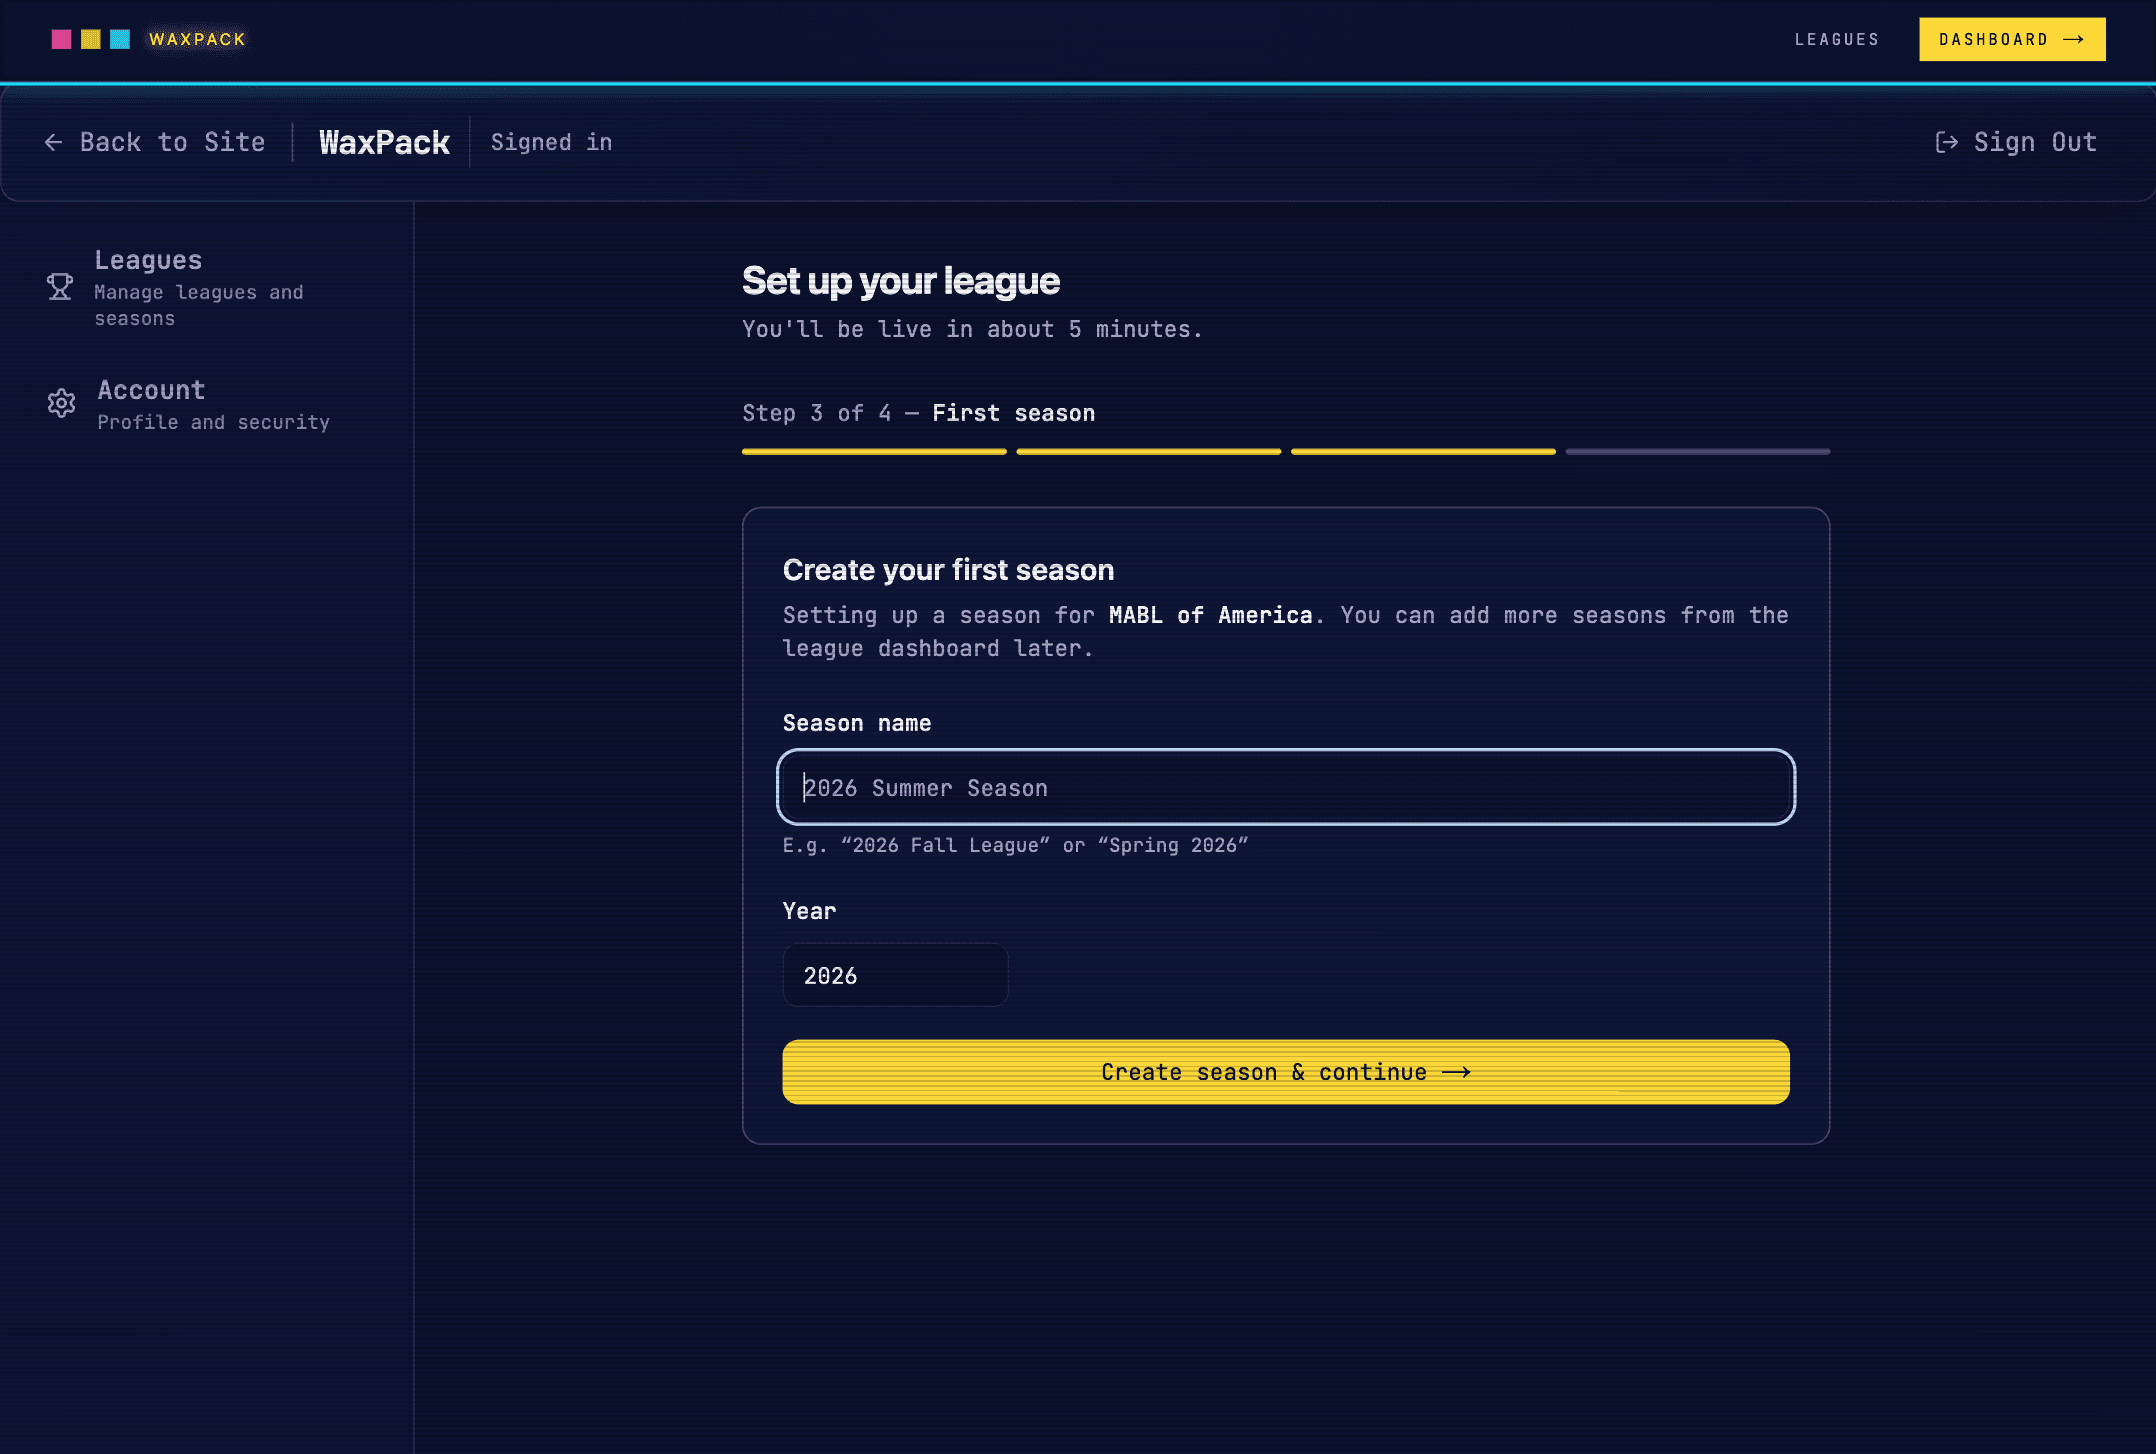This screenshot has width=2156, height=1454.
Task: Click Create season & continue button
Action: (x=1286, y=1072)
